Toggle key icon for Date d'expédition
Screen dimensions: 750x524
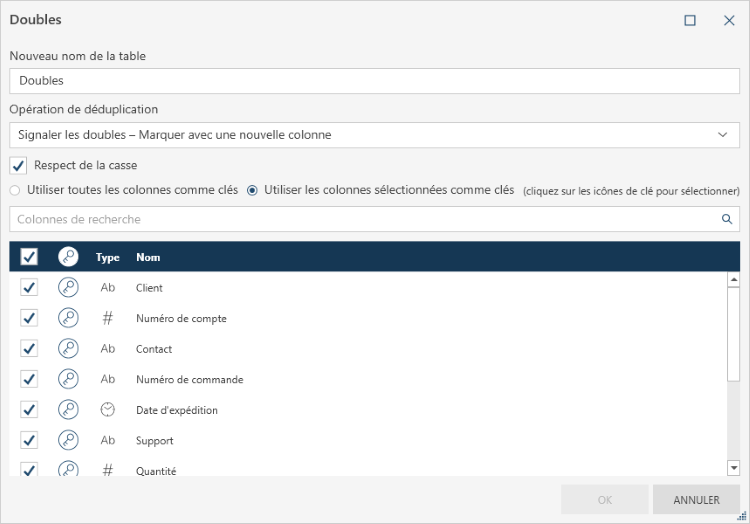pyautogui.click(x=68, y=410)
